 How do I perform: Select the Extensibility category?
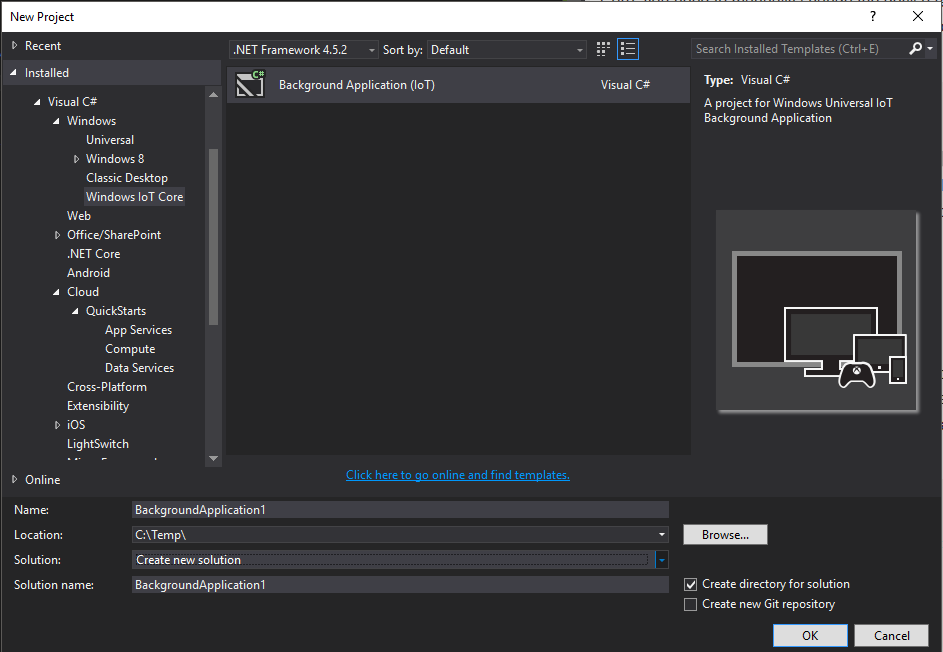tap(98, 406)
